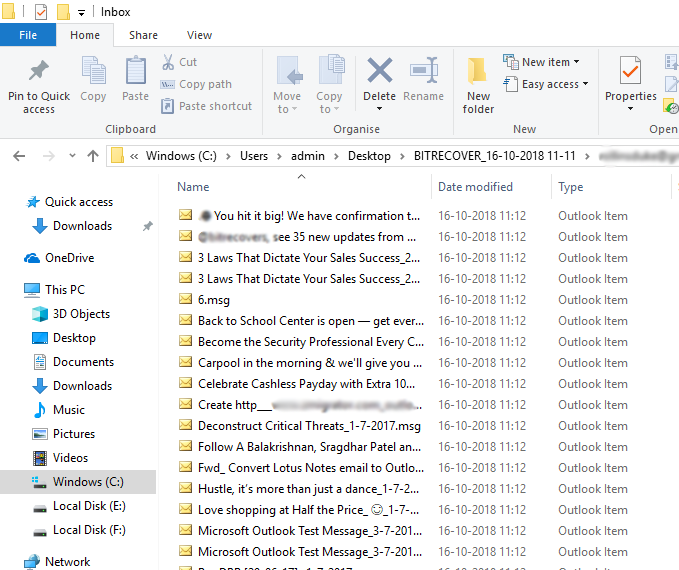Open the File menu tab
This screenshot has height=570, width=679.
tap(28, 35)
